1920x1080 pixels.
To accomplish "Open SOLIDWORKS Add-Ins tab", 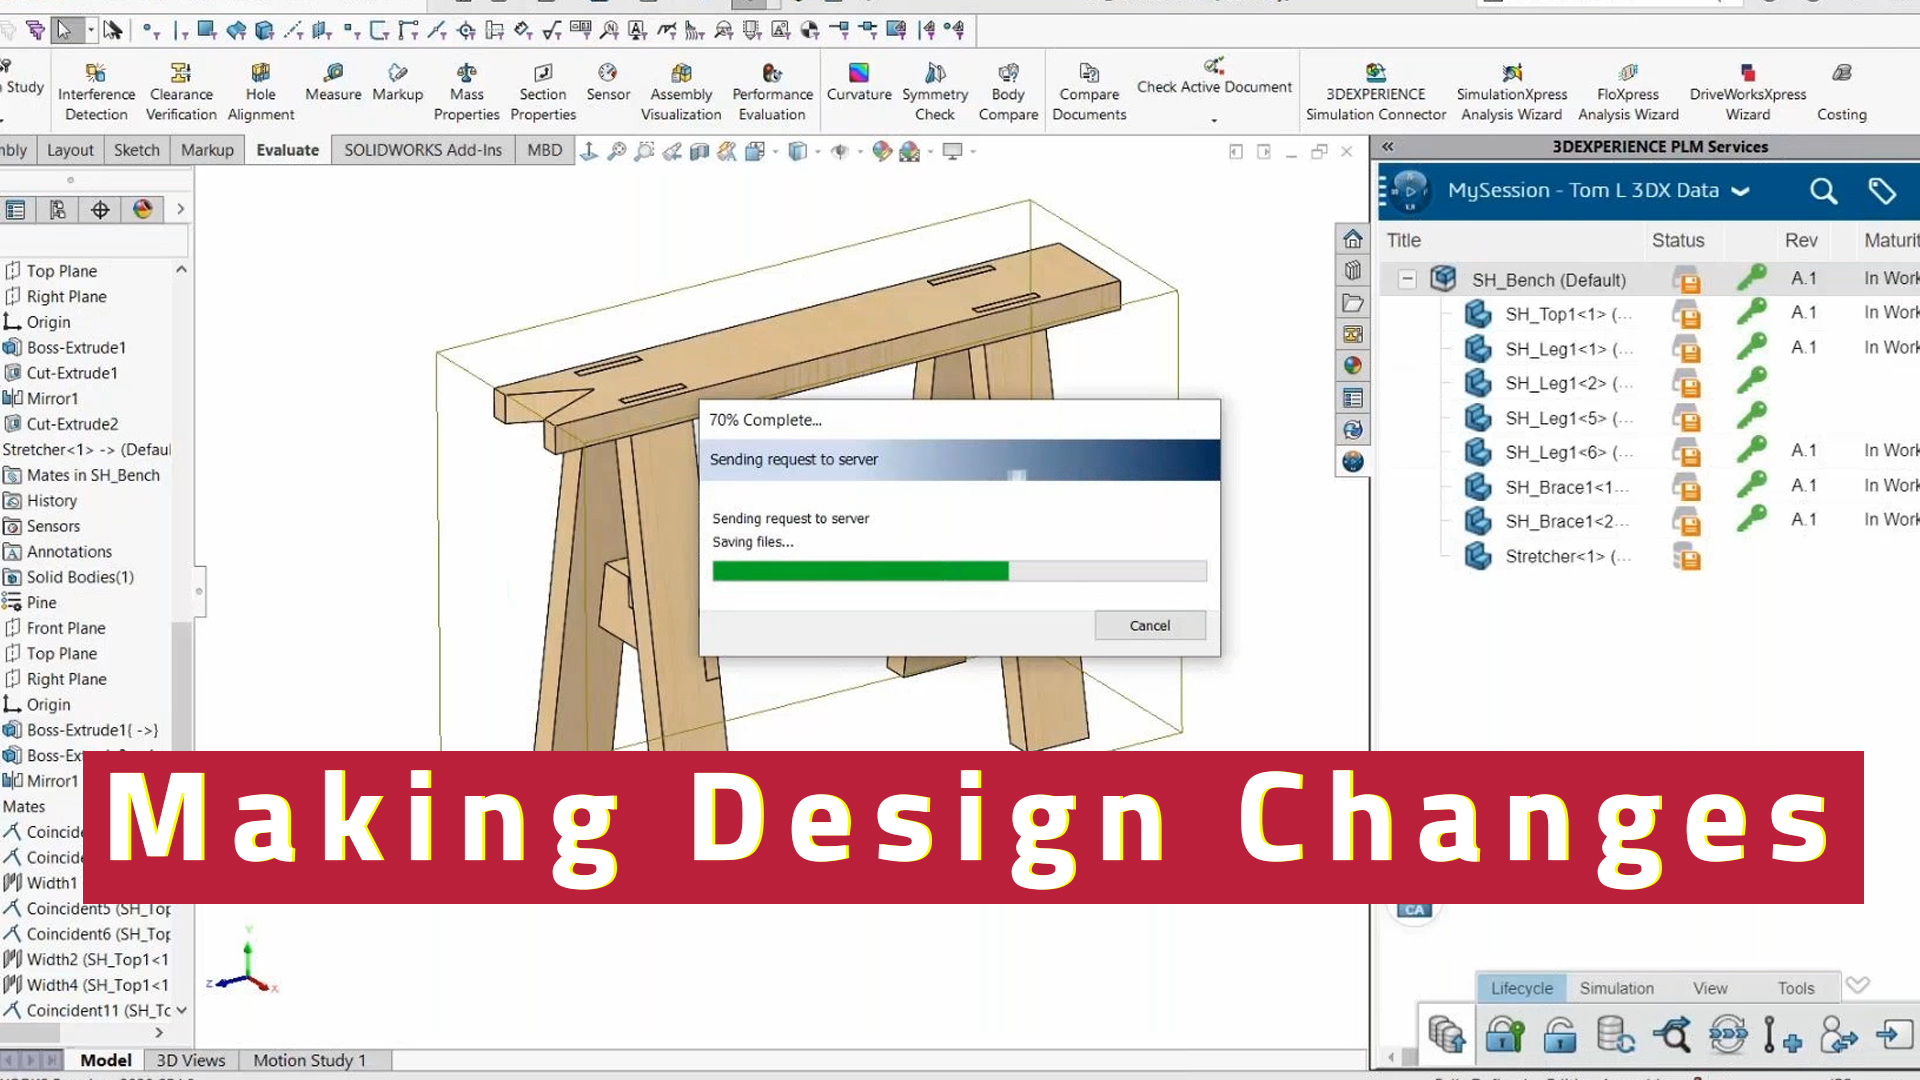I will pos(423,150).
